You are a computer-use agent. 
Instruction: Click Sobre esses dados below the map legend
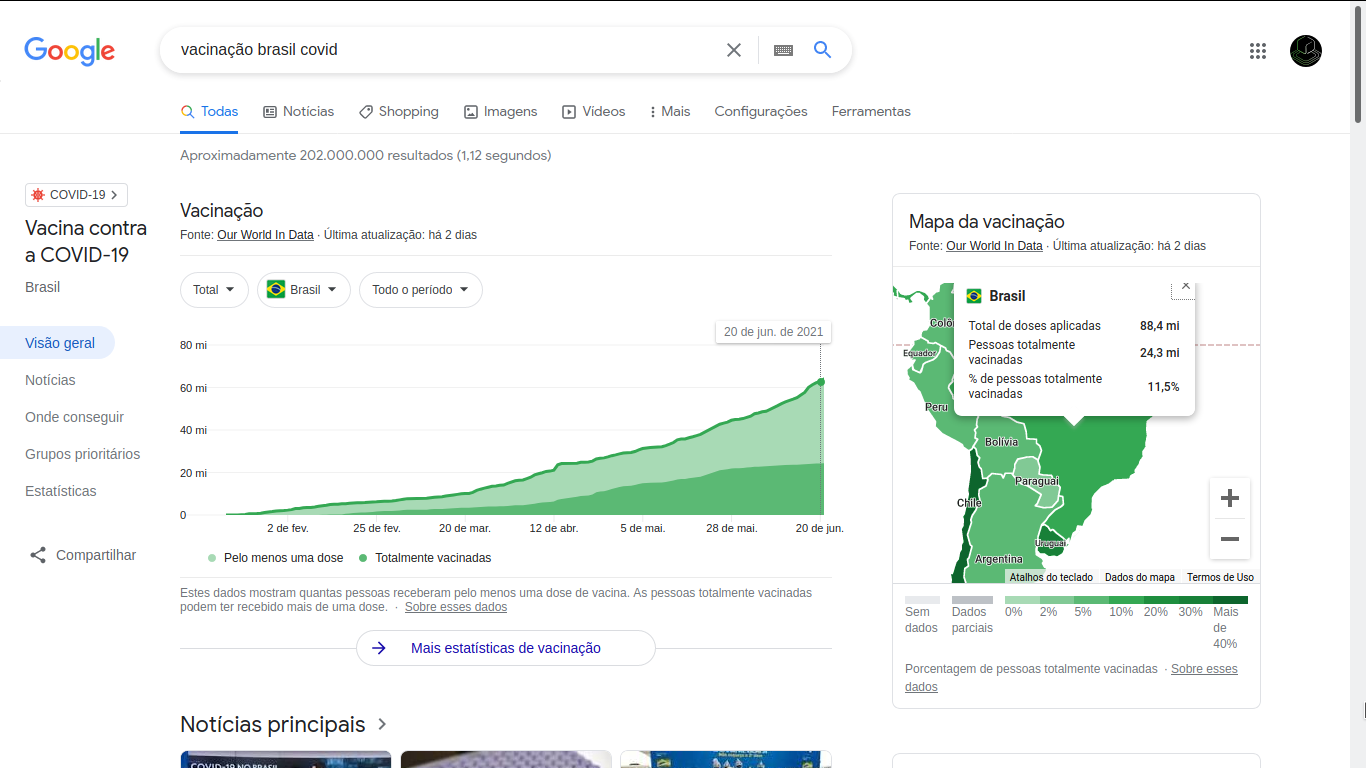point(1072,678)
